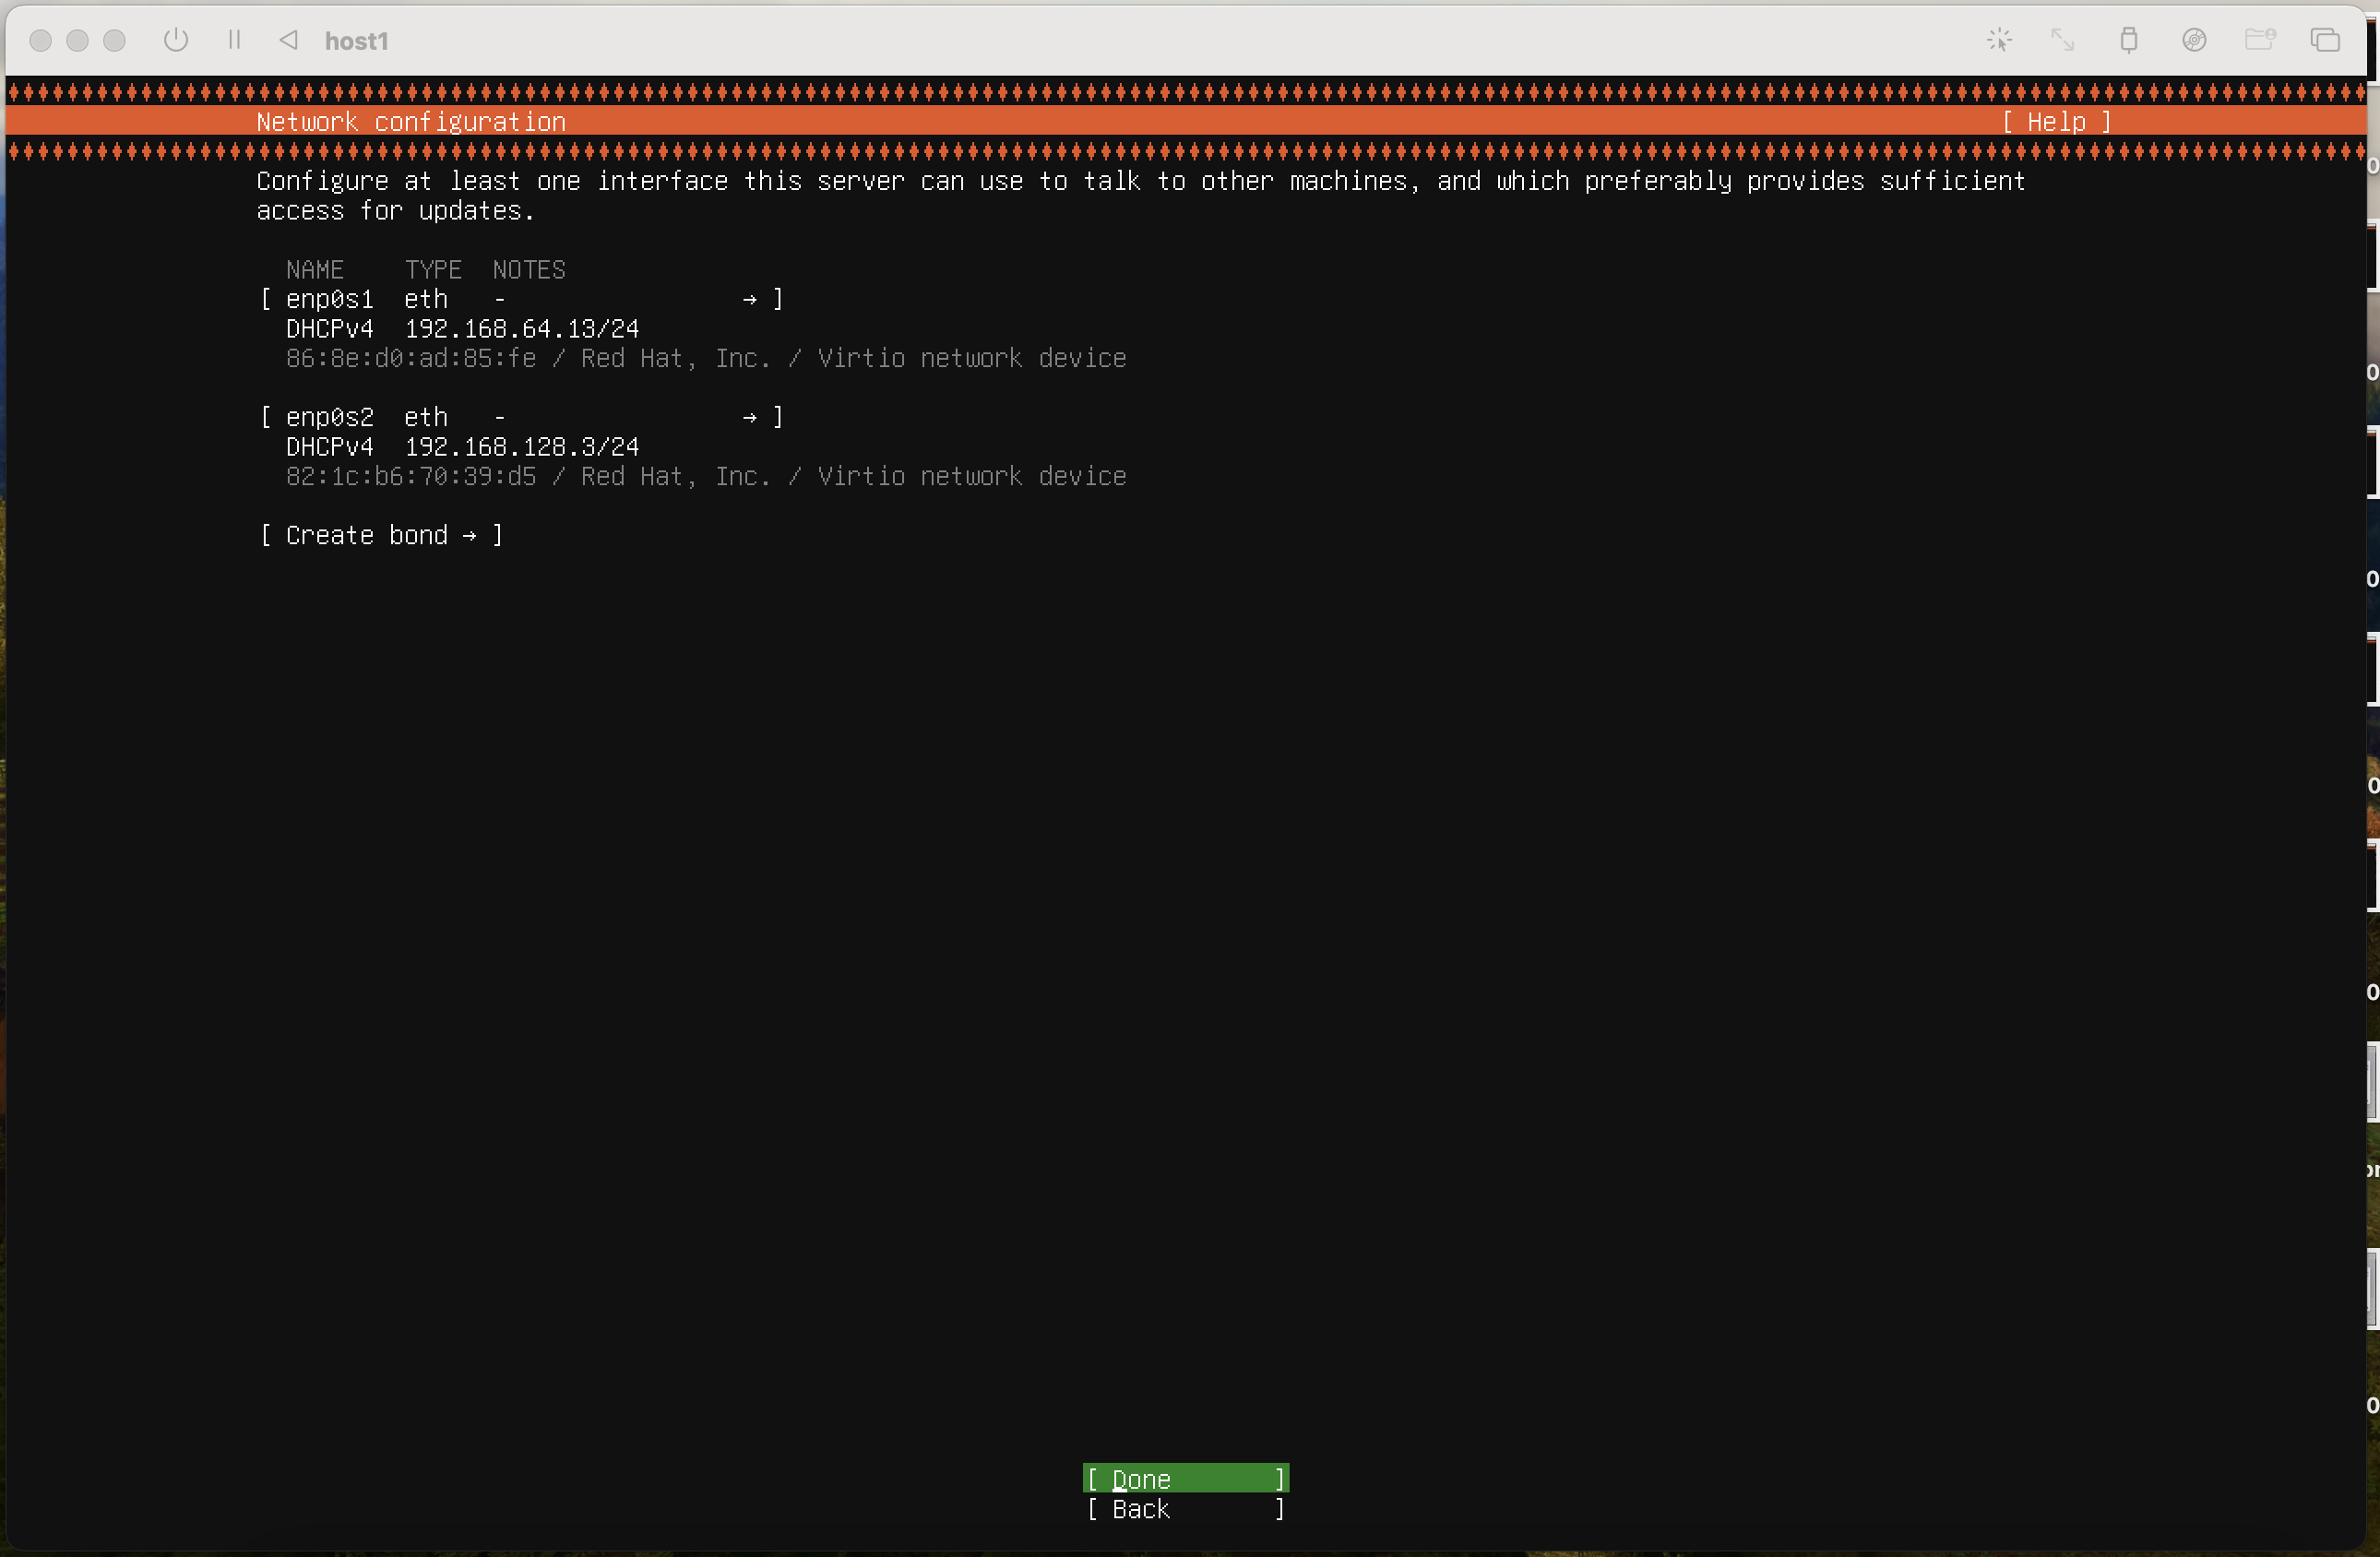Open the enp0s2 interface menu
This screenshot has height=1557, width=2380.
pos(329,417)
